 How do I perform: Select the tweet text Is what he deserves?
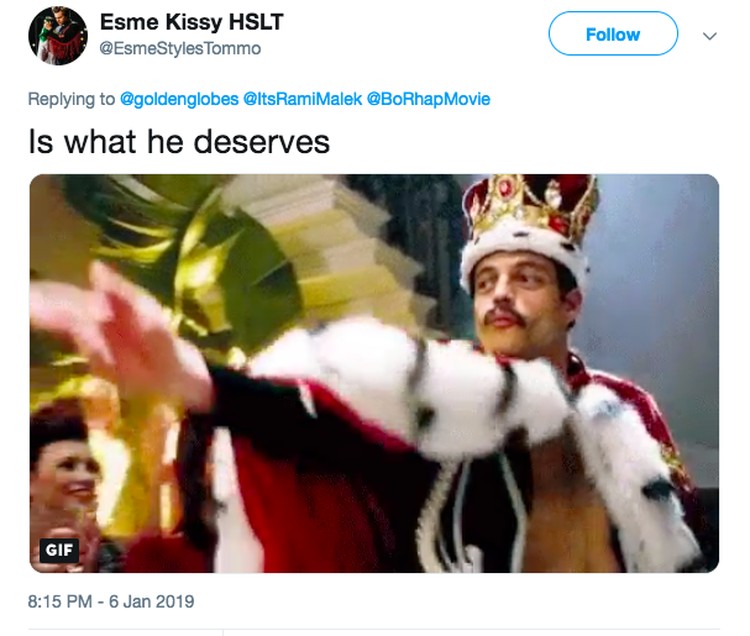pos(179,142)
